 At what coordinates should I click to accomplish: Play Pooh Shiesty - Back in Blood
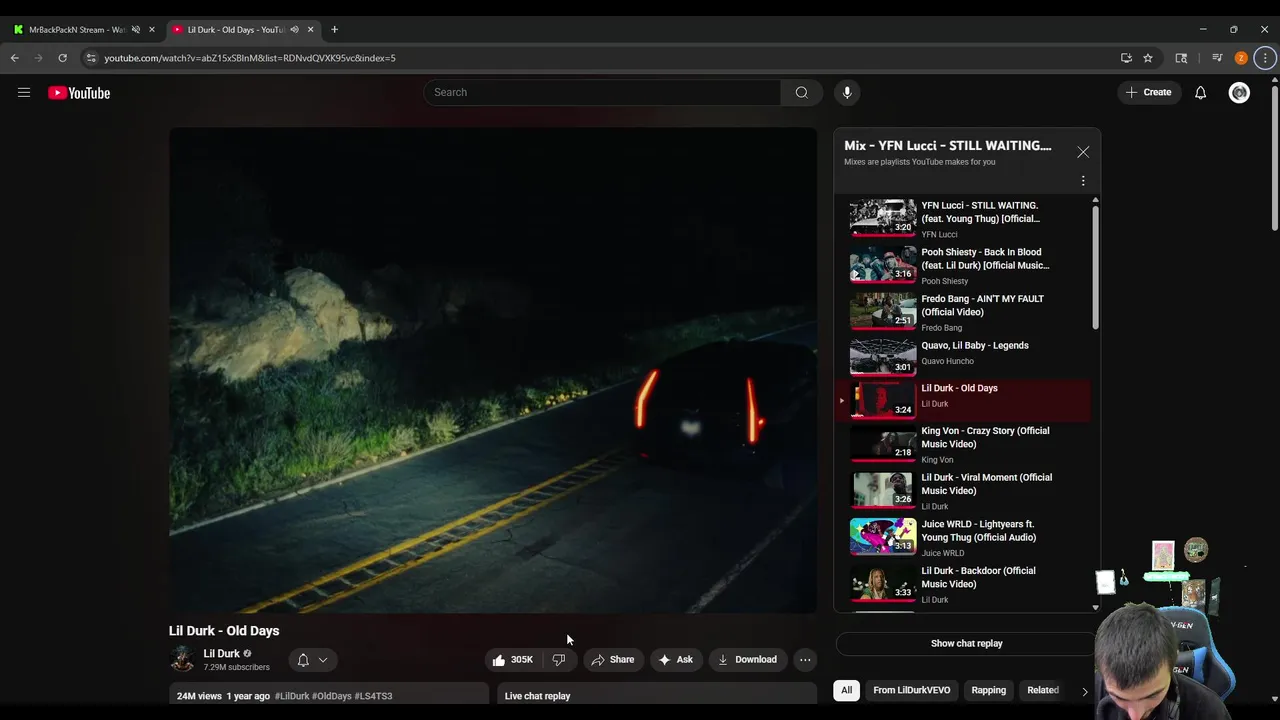(963, 266)
